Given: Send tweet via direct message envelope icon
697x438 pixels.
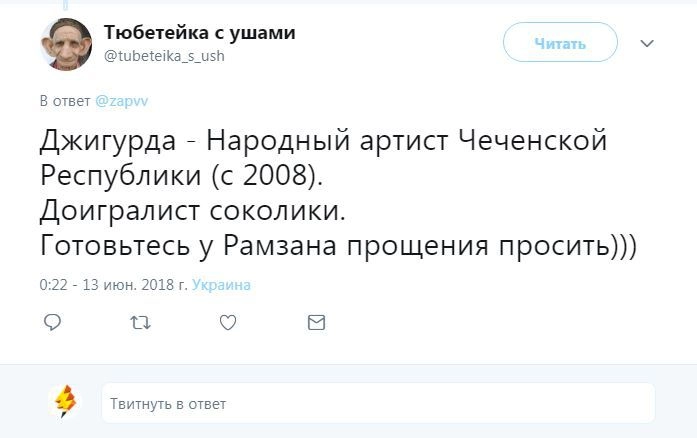Looking at the screenshot, I should [x=316, y=322].
